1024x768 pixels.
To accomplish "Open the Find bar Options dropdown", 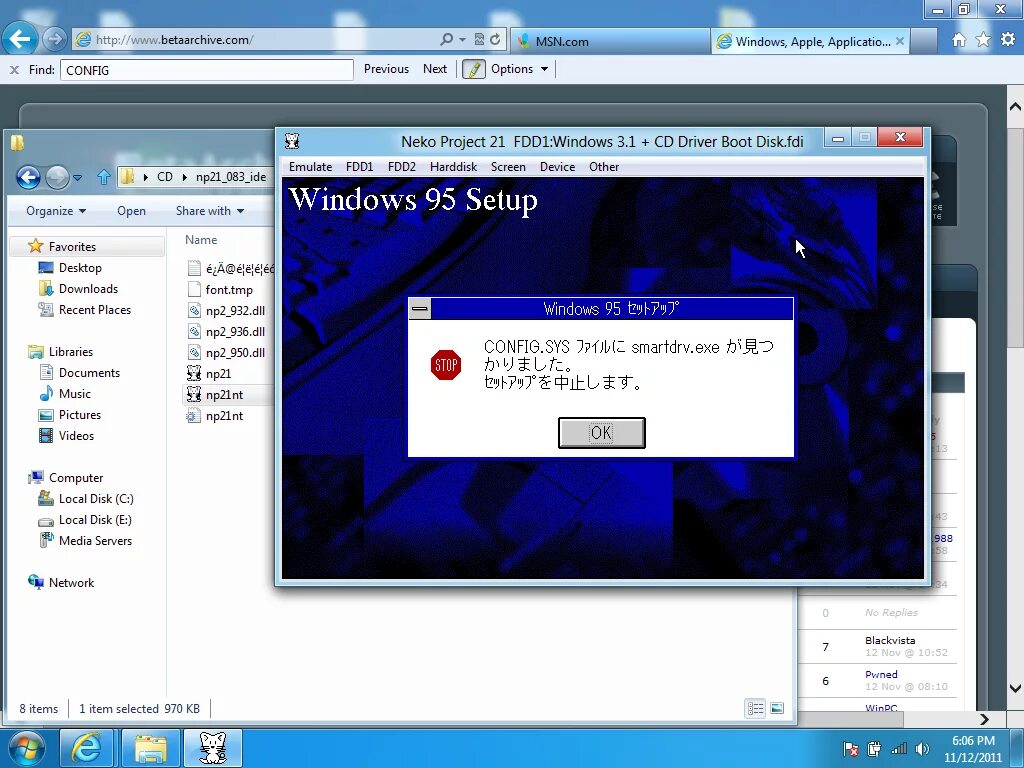I will [x=520, y=69].
